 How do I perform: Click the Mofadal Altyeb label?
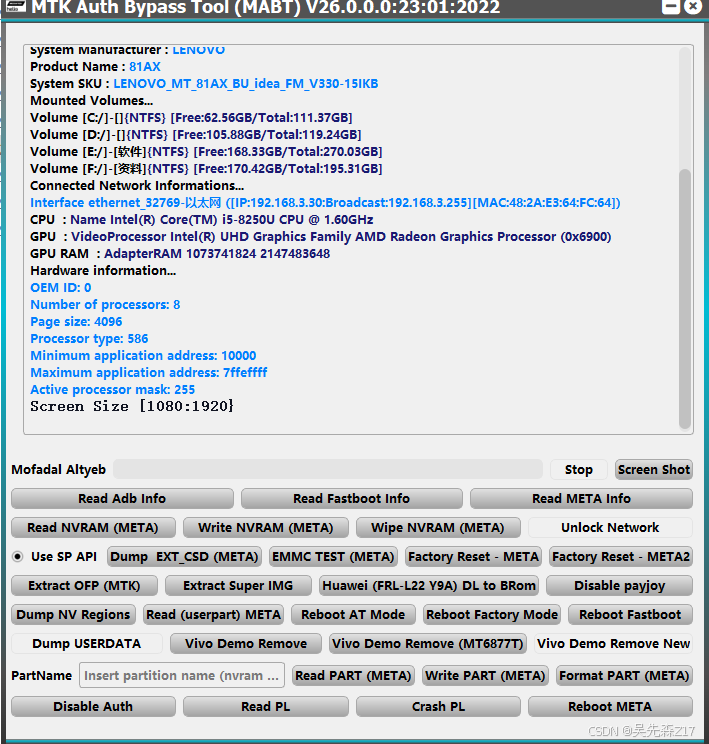59,469
